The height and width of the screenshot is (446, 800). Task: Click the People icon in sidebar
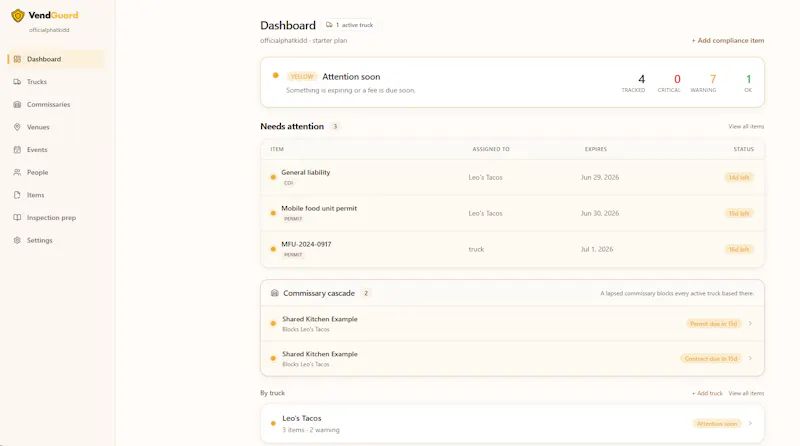(17, 172)
